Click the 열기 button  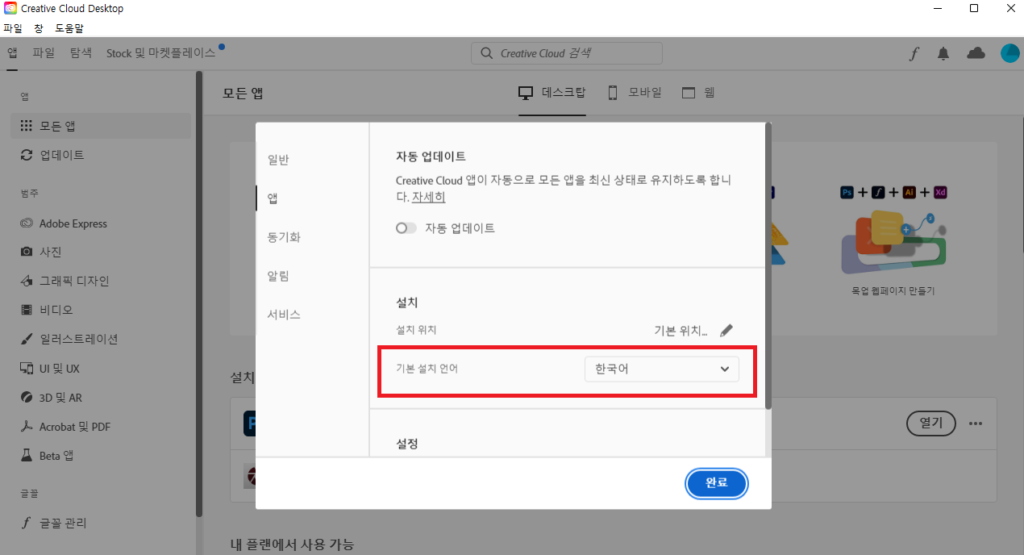point(931,424)
